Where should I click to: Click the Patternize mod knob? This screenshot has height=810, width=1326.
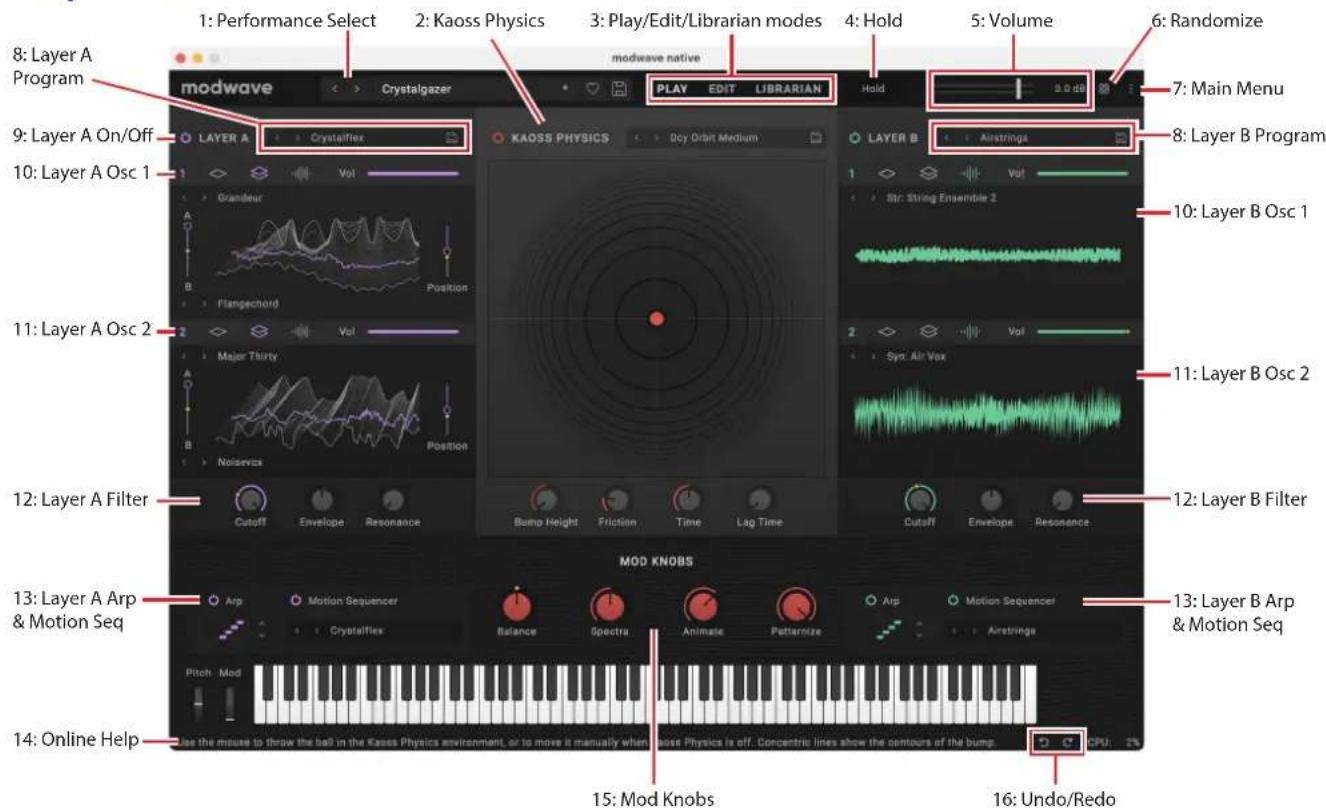(795, 605)
